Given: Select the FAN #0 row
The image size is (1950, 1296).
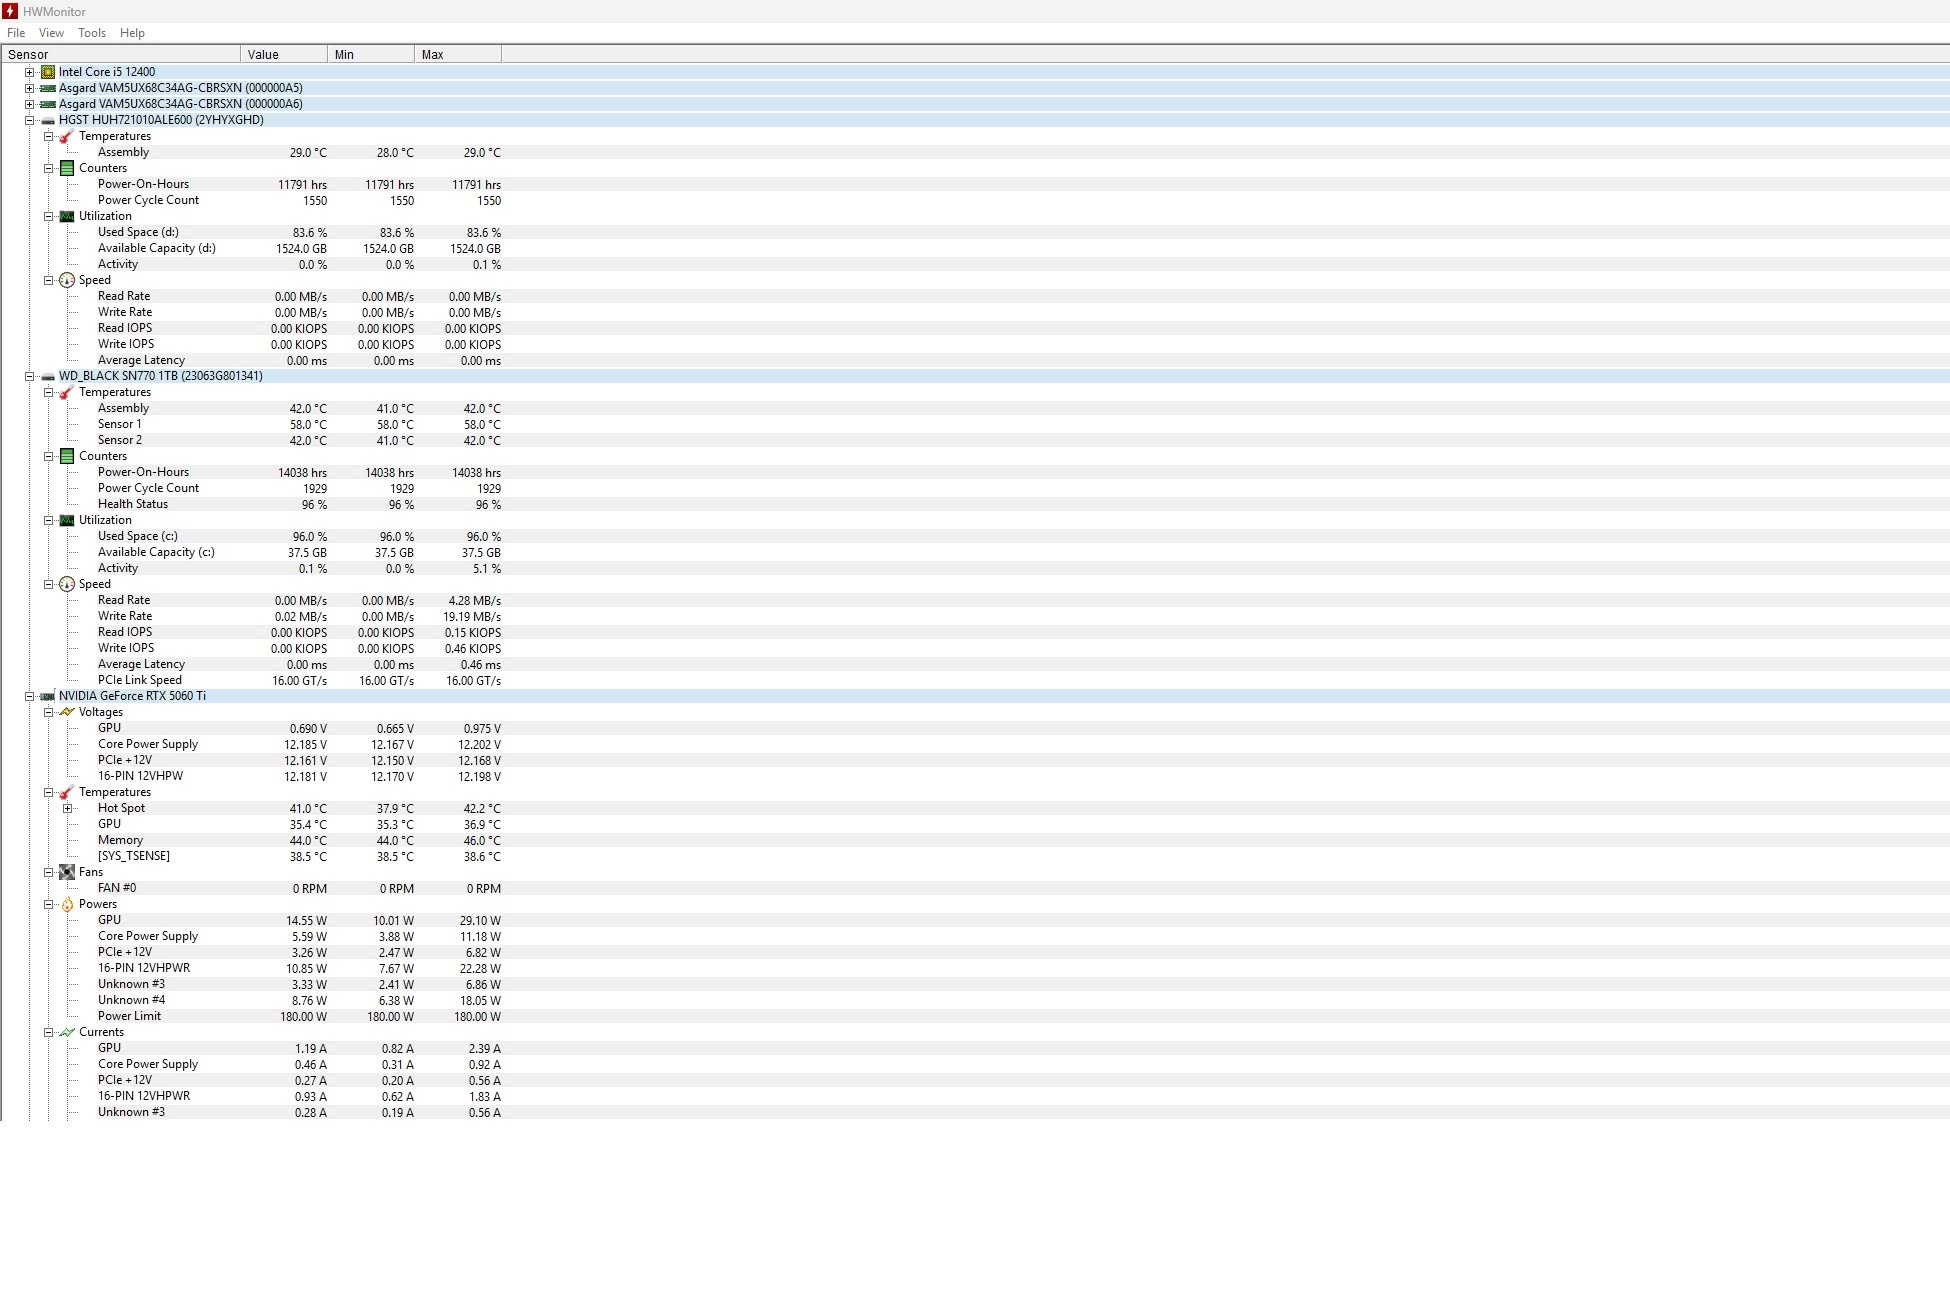Looking at the screenshot, I should point(975,888).
